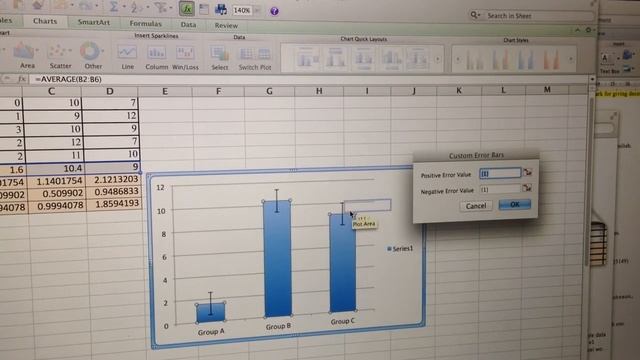
Task: Click the Select data icon
Action: pyautogui.click(x=220, y=54)
